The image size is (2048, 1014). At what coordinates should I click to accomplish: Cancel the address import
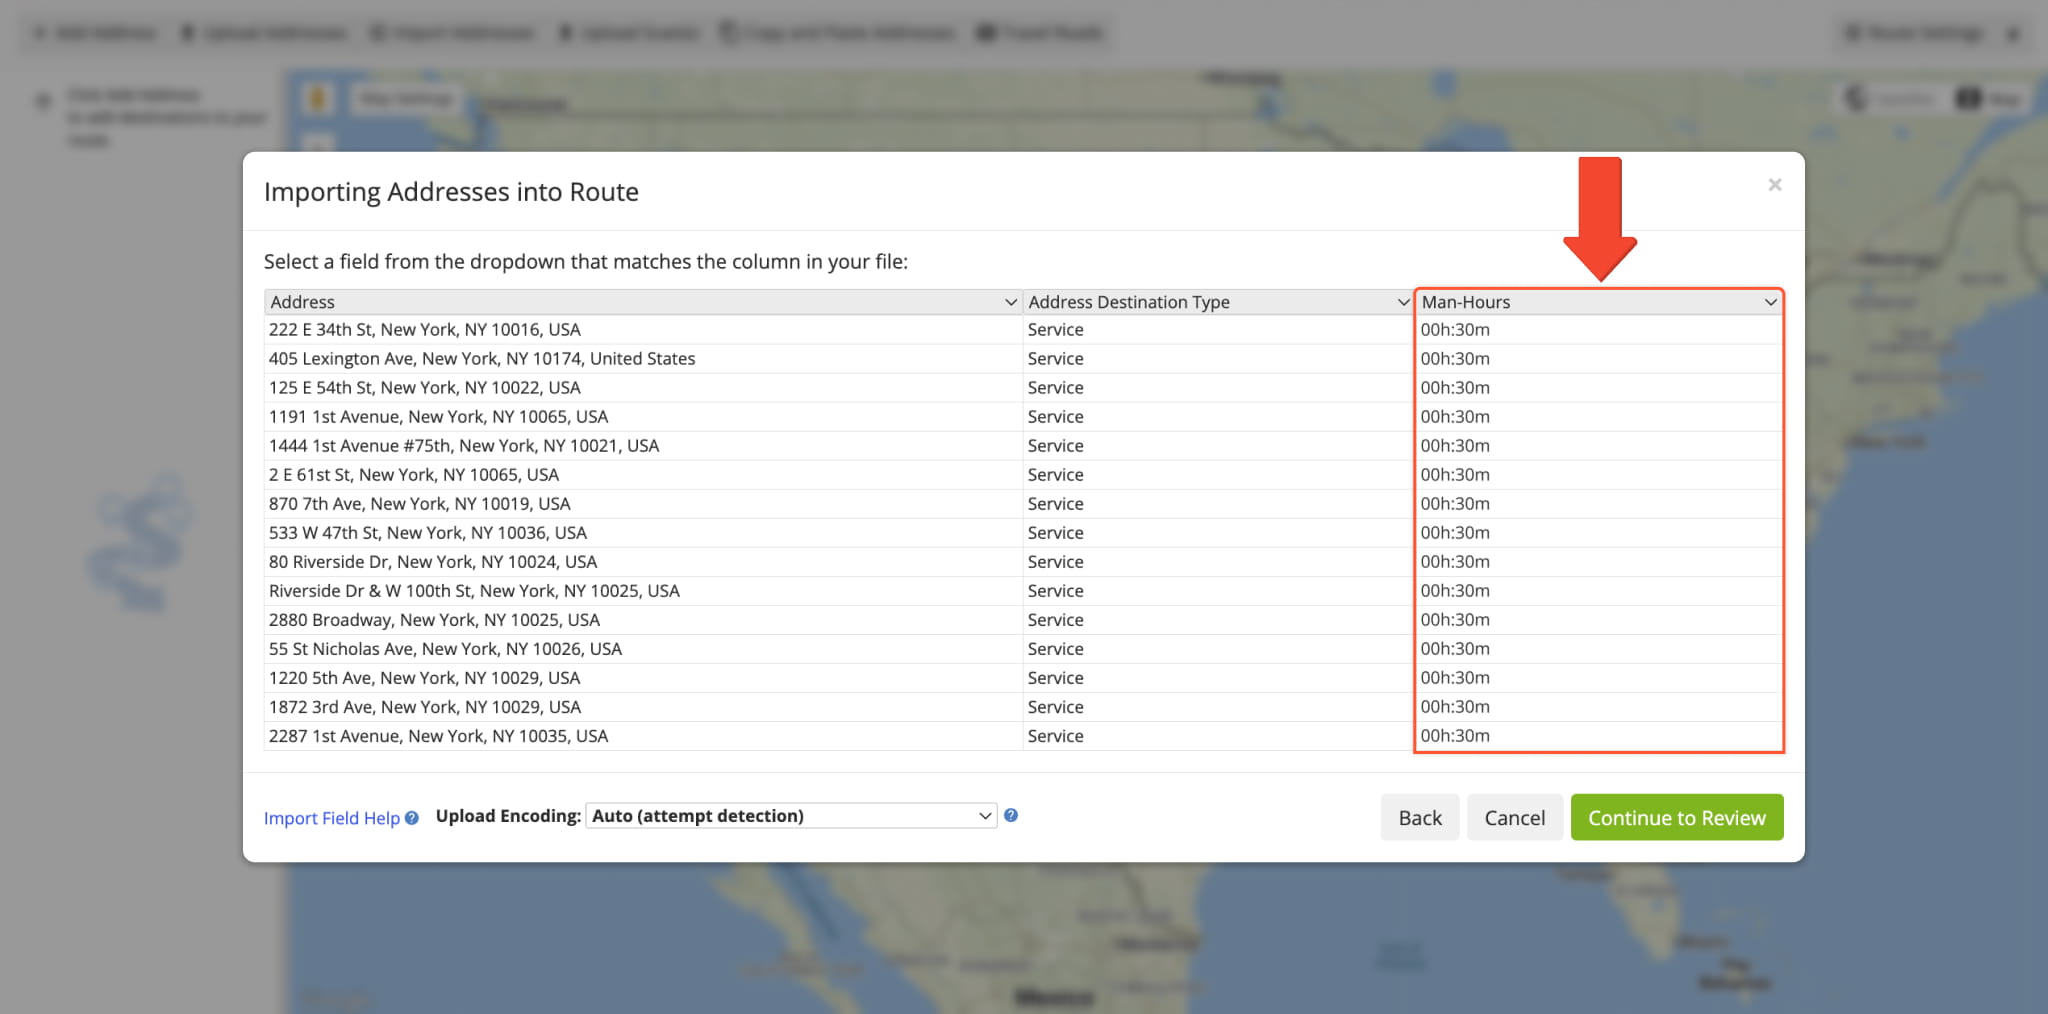(1514, 818)
